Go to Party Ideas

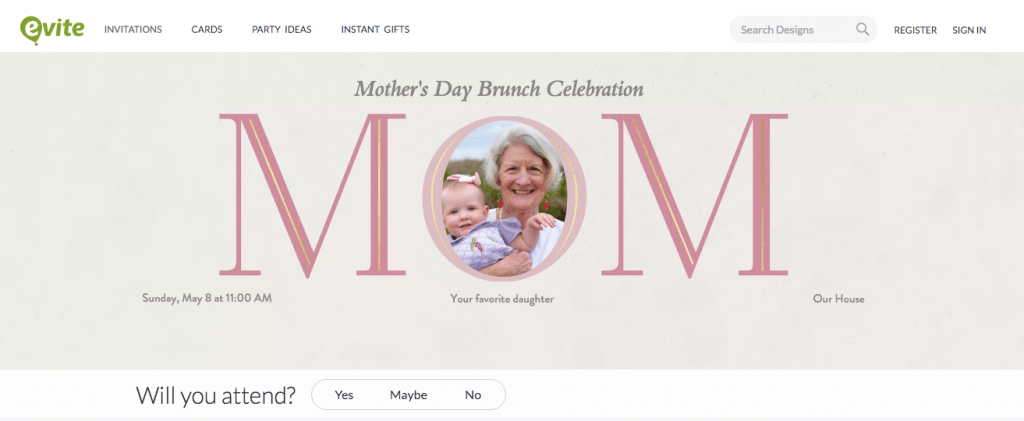(x=281, y=30)
